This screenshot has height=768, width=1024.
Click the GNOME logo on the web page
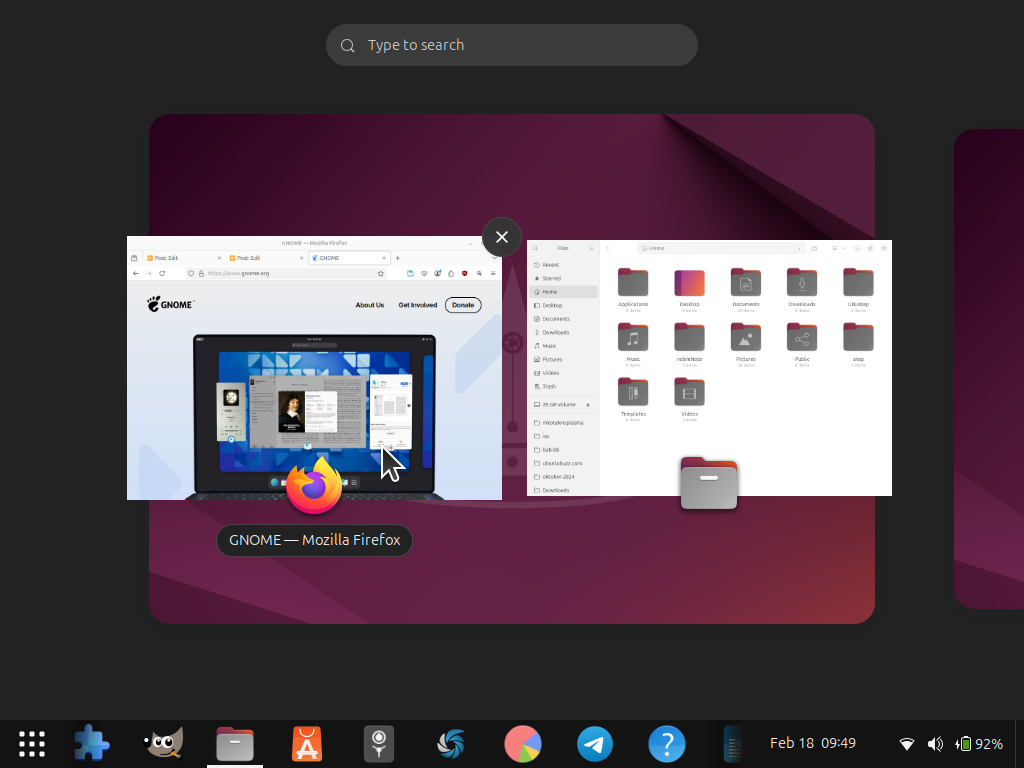pos(170,304)
